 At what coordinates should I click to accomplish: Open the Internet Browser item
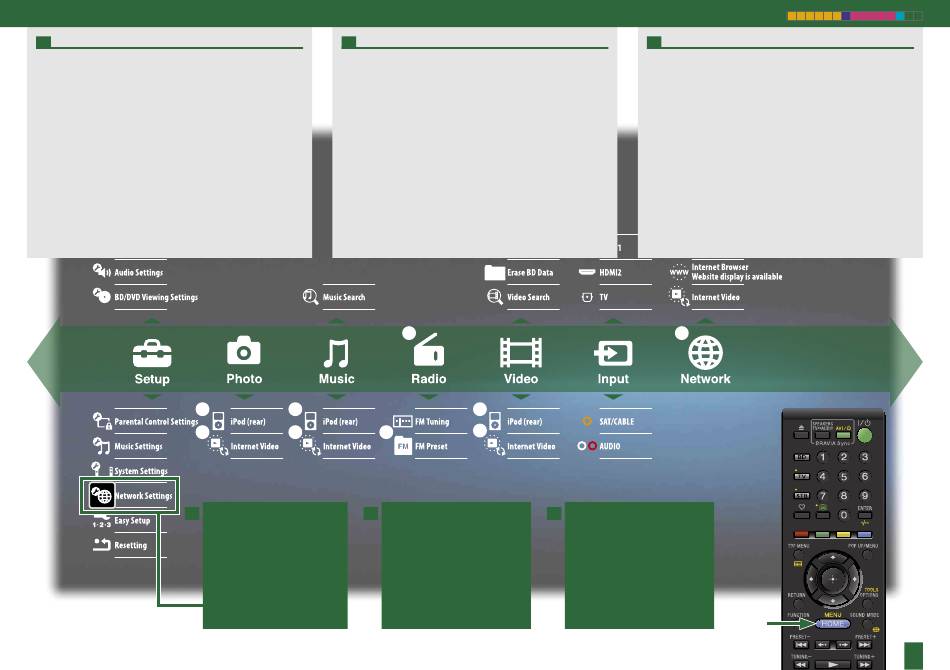[x=725, y=272]
